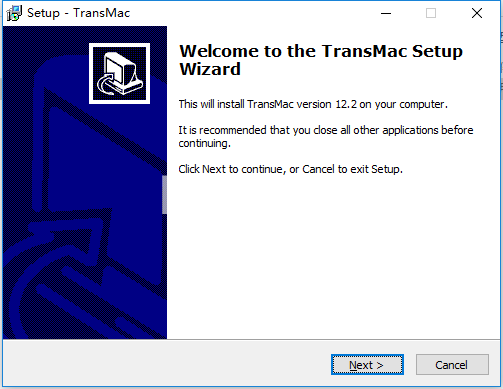The height and width of the screenshot is (389, 503).
Task: Cancel the TransMac setup
Action: [x=452, y=365]
